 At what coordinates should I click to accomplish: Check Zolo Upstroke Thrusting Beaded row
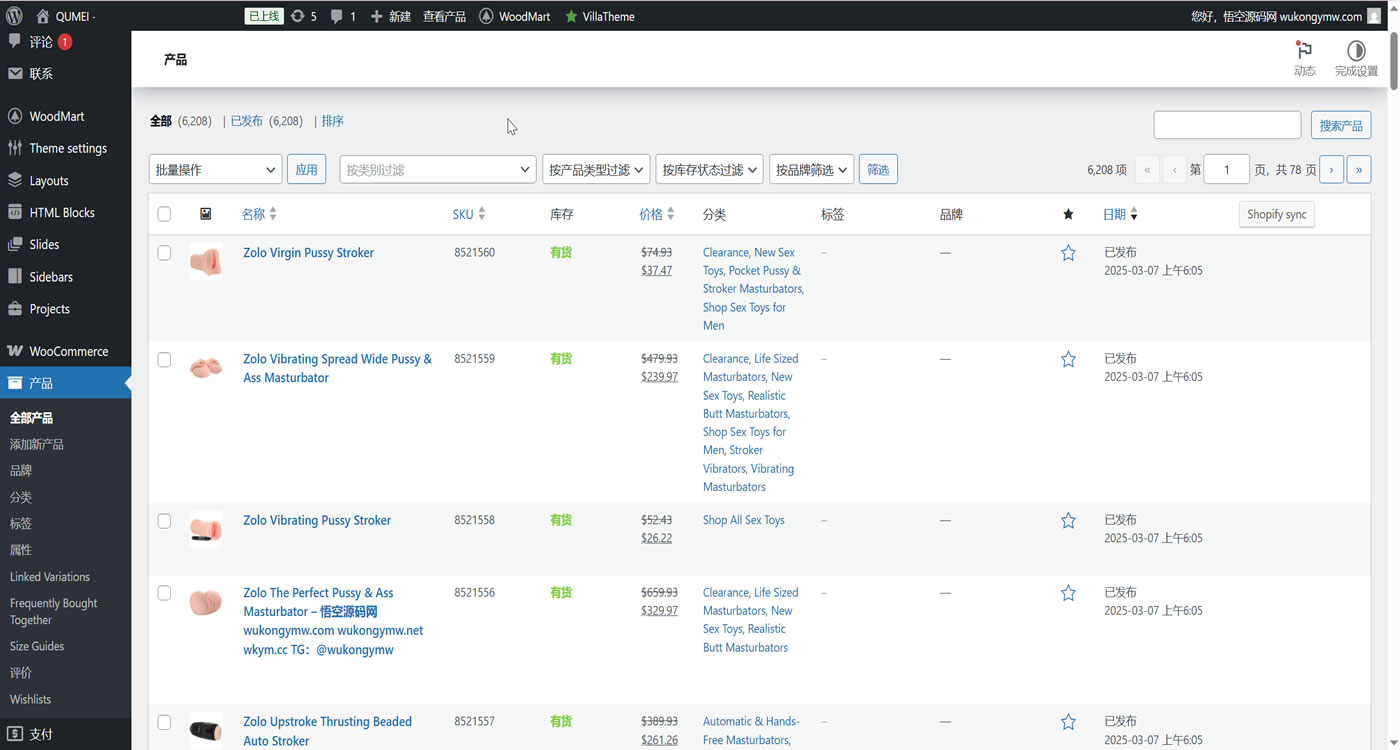tap(164, 722)
